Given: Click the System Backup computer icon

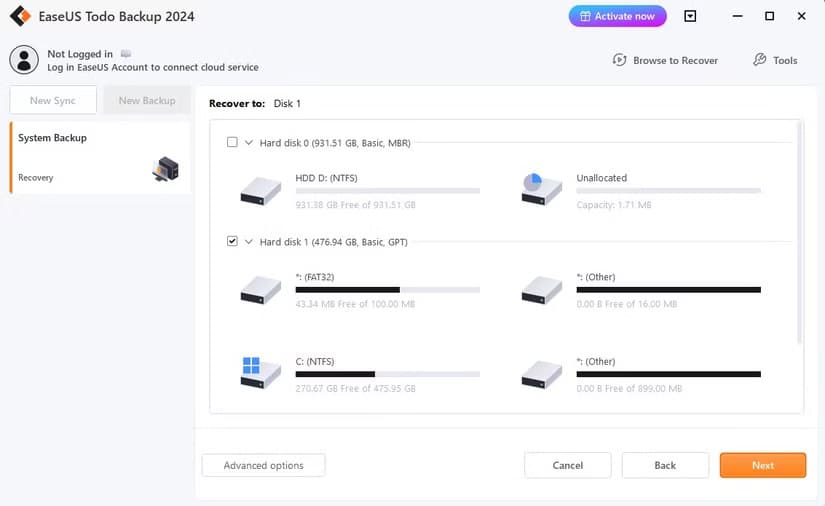Looking at the screenshot, I should (166, 169).
